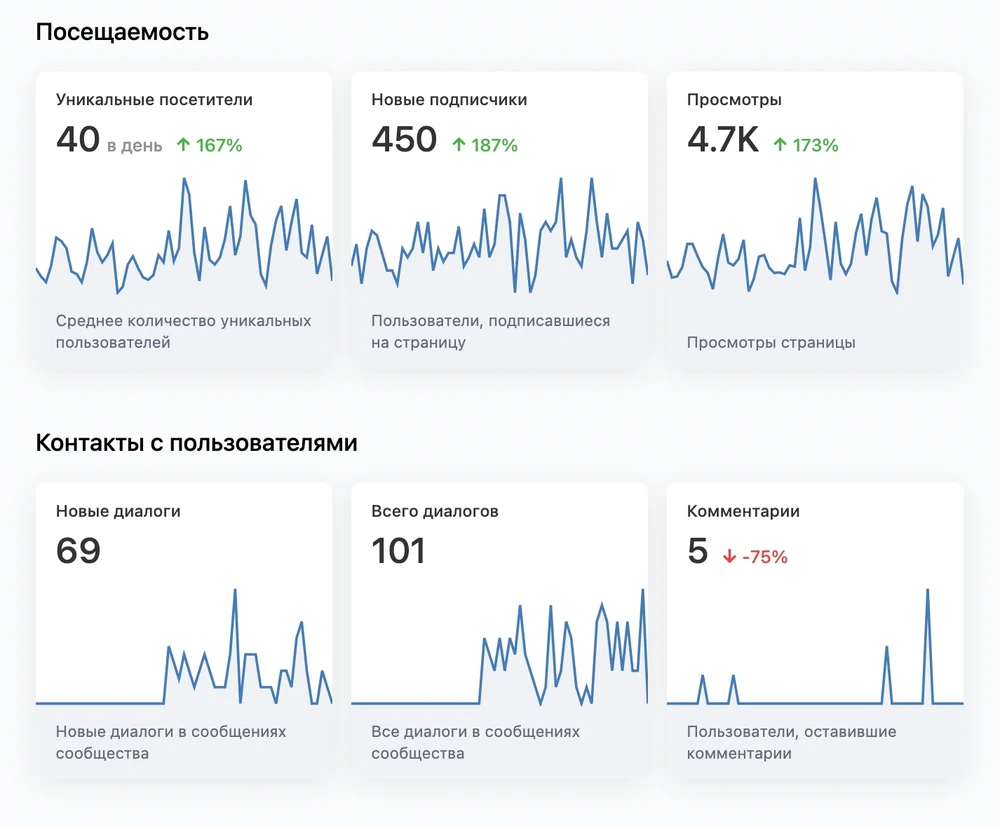Open the comments sparkline chart
Viewport: 1000px width, 826px height.
tap(815, 647)
